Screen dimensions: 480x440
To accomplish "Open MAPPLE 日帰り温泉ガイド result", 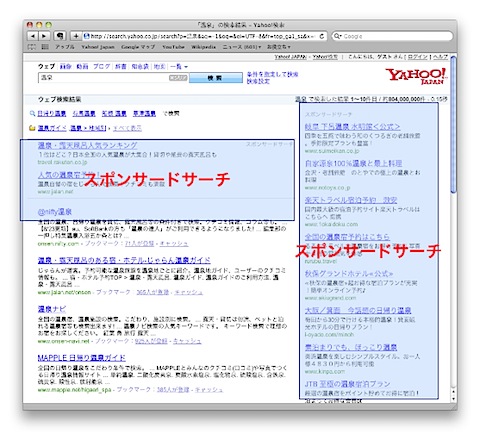I will (82, 358).
